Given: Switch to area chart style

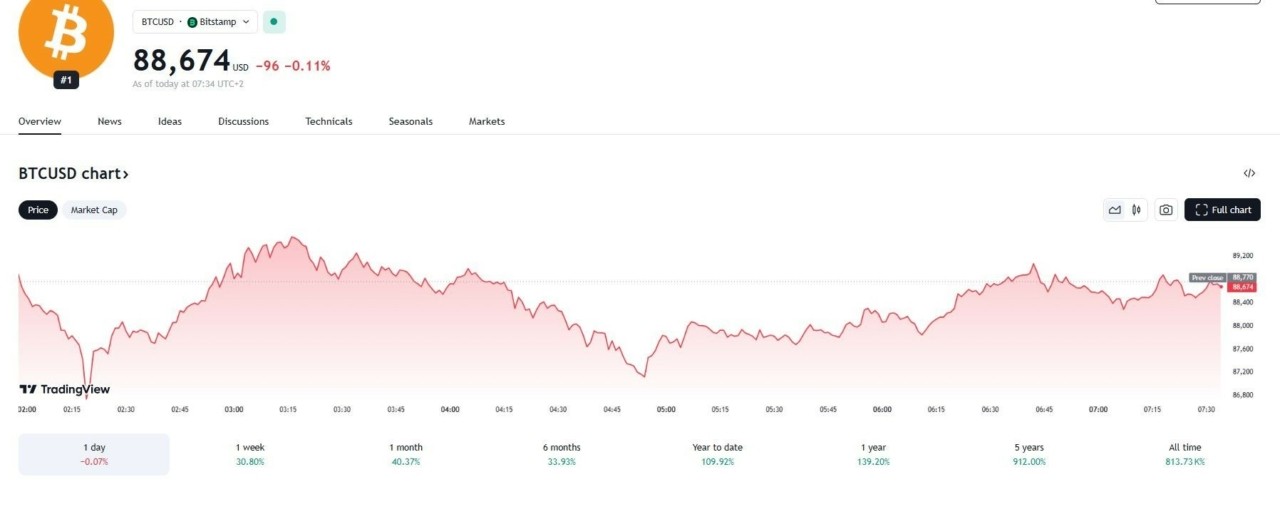Looking at the screenshot, I should coord(1114,210).
